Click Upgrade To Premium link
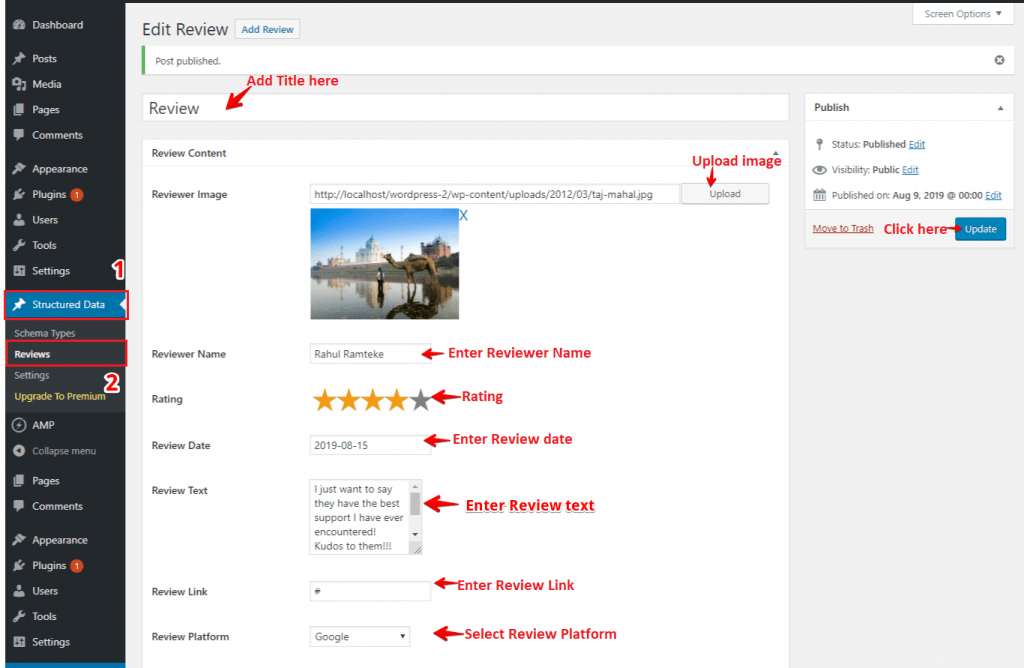 pos(59,396)
